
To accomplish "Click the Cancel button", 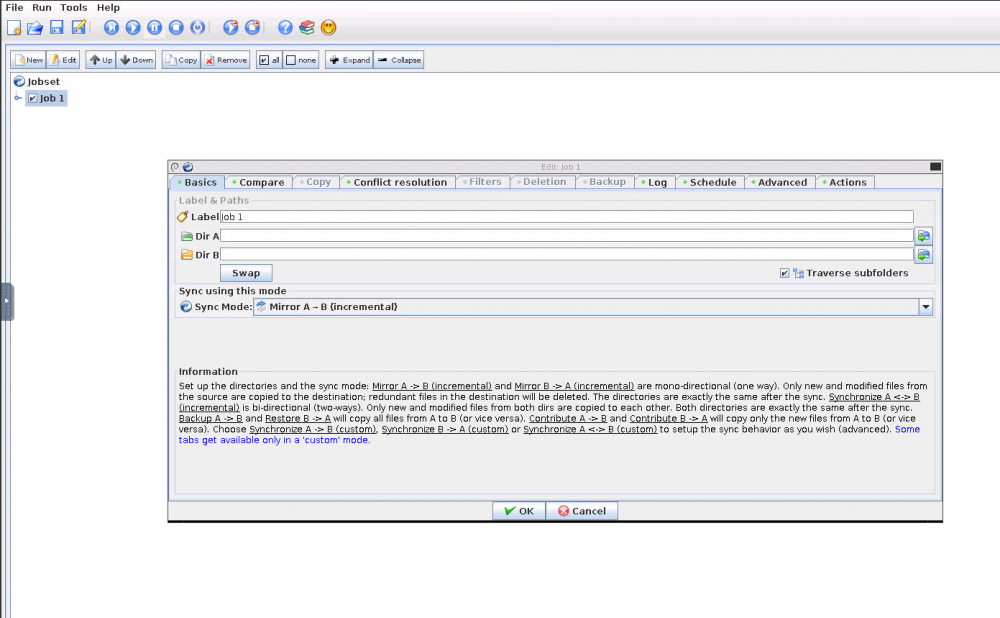I will click(582, 511).
